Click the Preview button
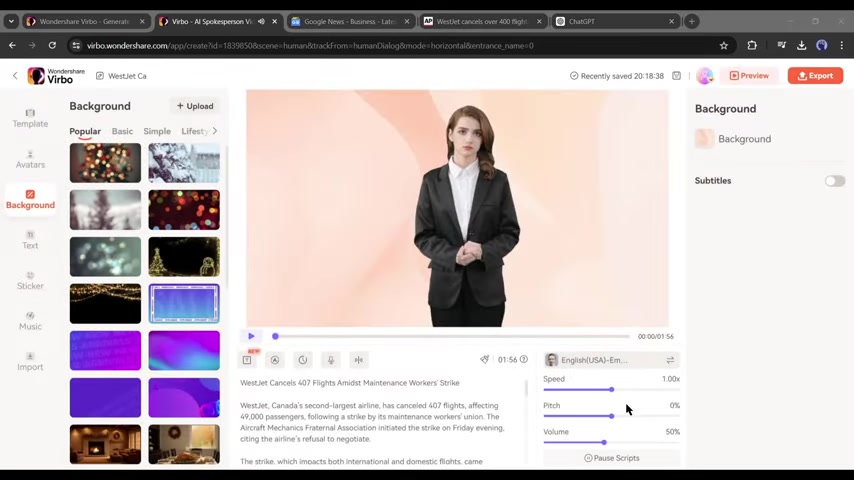 tap(749, 76)
